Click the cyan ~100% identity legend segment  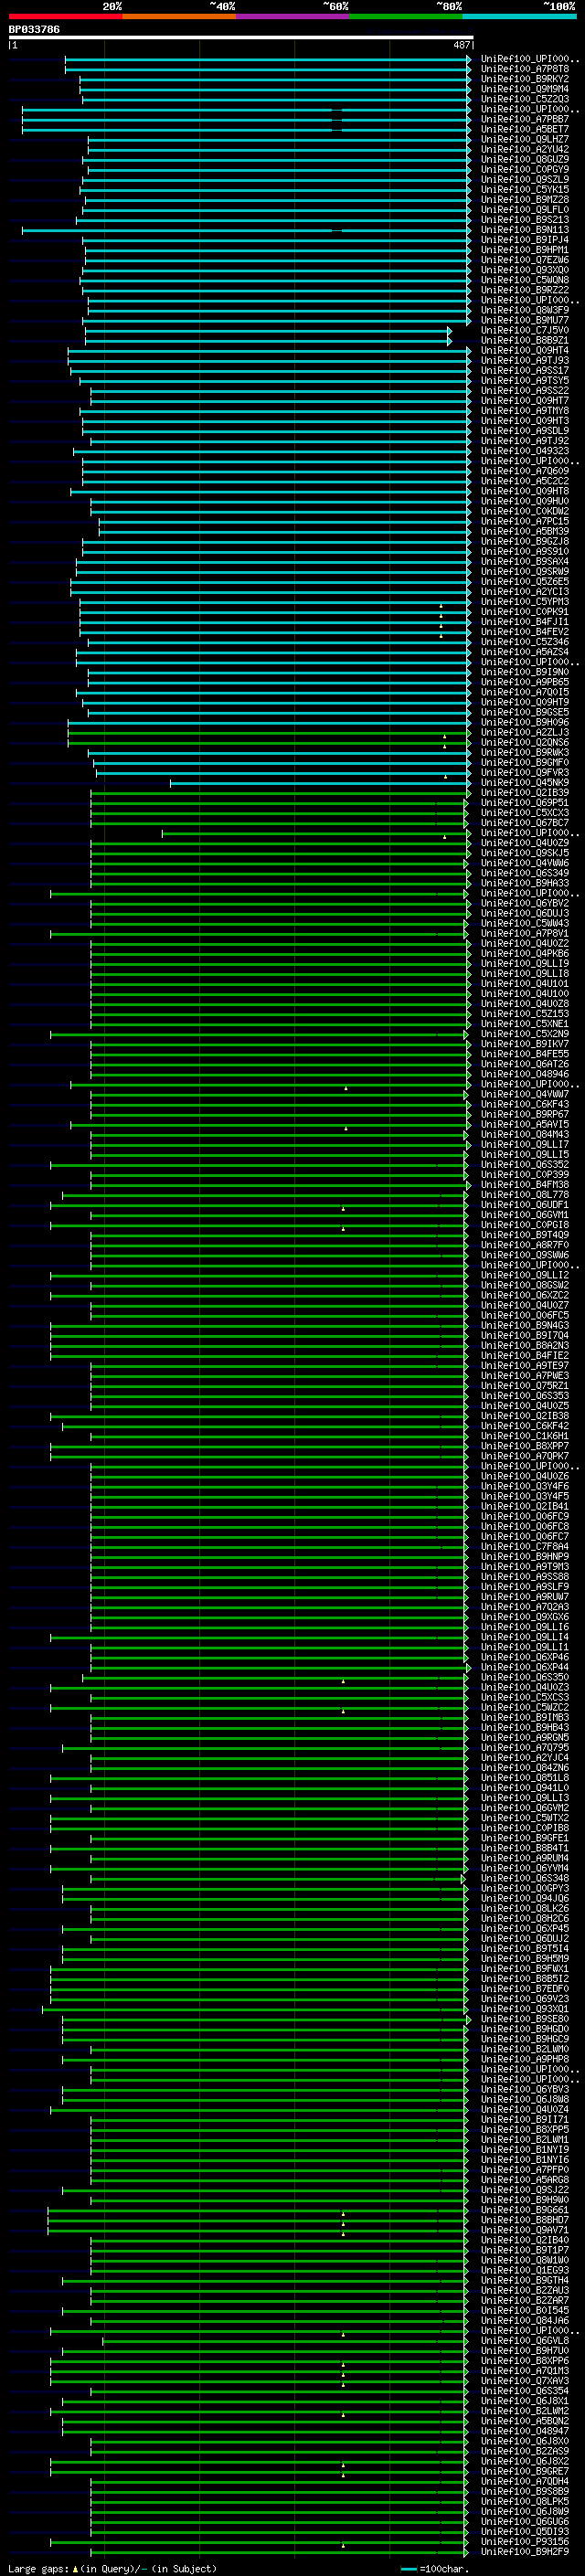click(519, 17)
